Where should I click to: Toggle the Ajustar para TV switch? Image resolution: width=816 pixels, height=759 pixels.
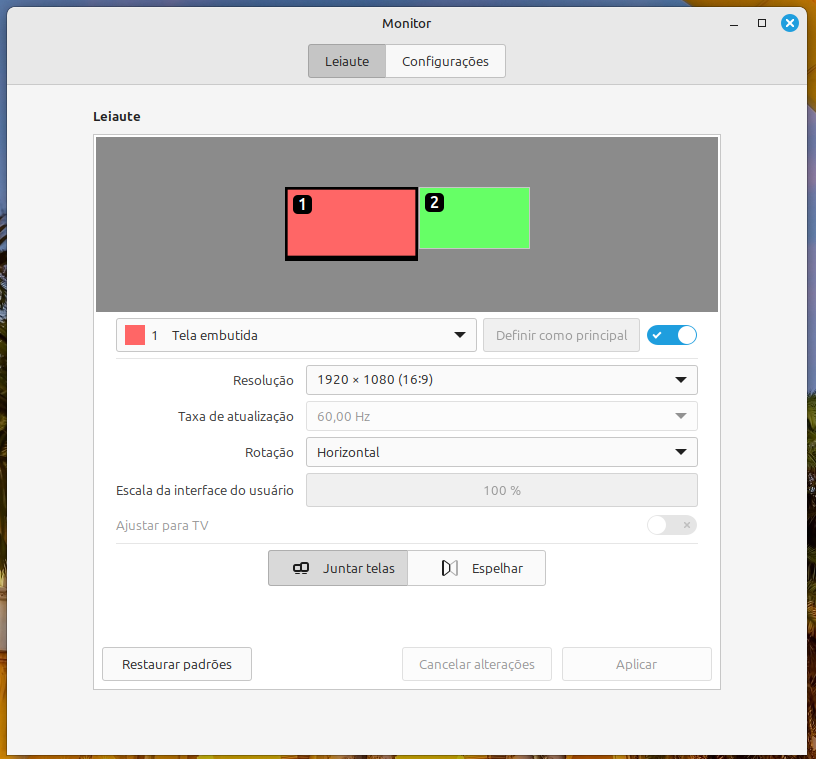pos(671,525)
